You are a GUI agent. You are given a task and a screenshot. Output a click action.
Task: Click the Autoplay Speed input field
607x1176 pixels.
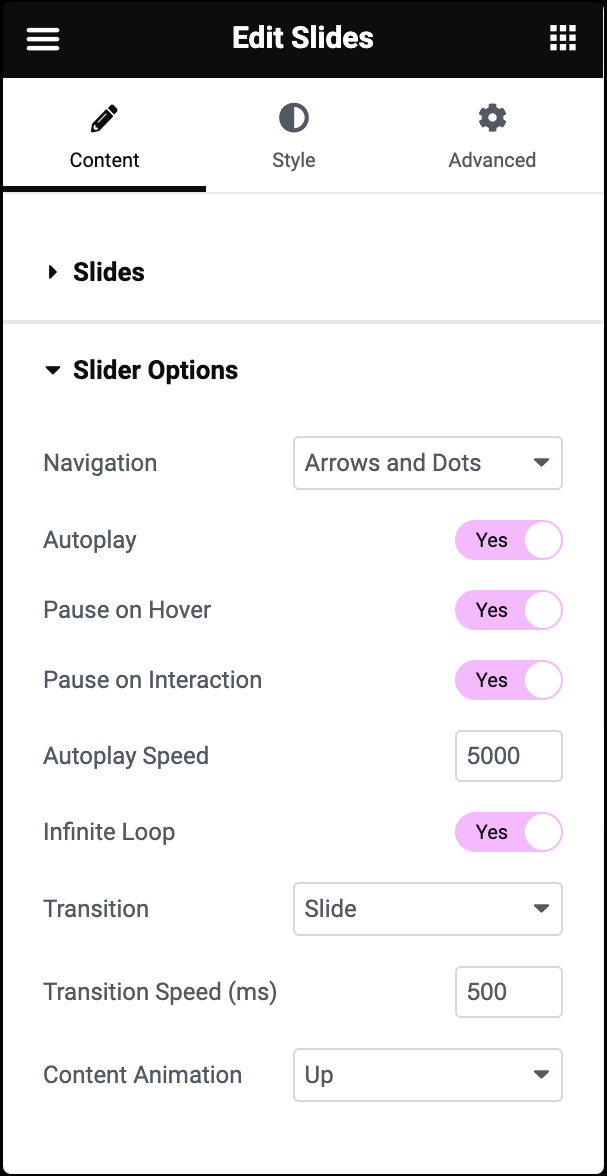tap(509, 756)
